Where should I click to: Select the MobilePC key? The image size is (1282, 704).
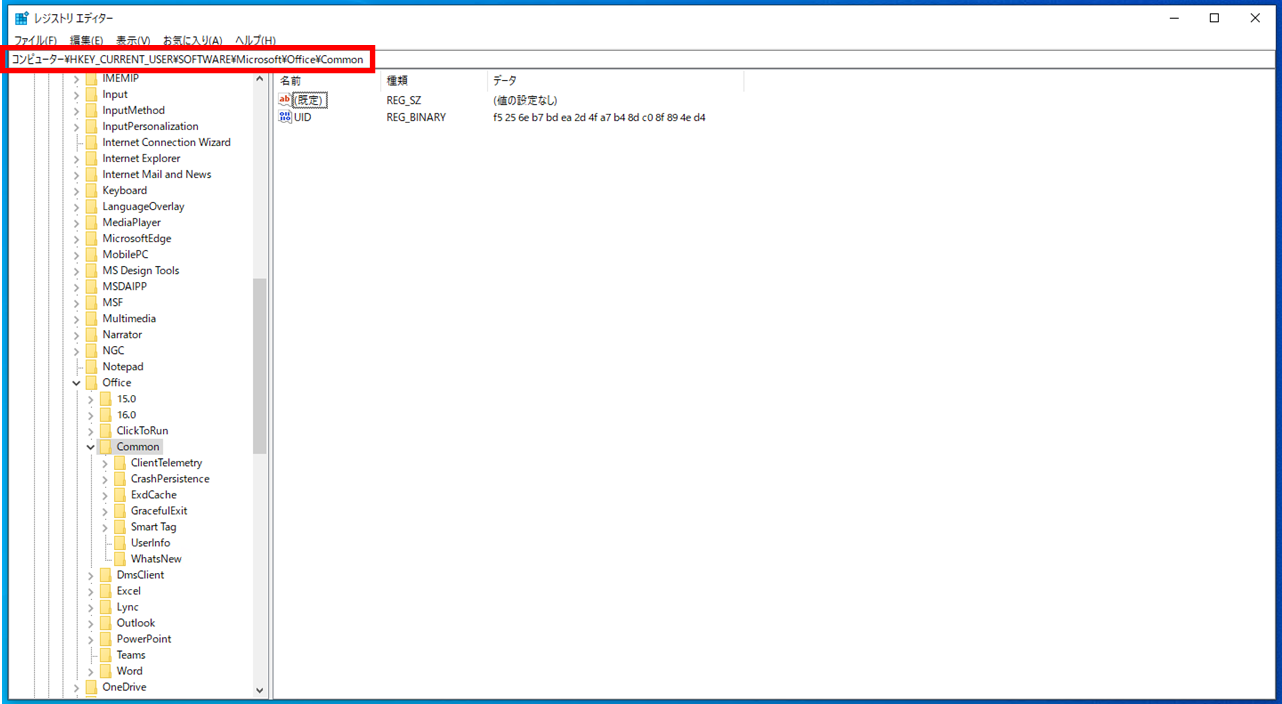[x=125, y=254]
